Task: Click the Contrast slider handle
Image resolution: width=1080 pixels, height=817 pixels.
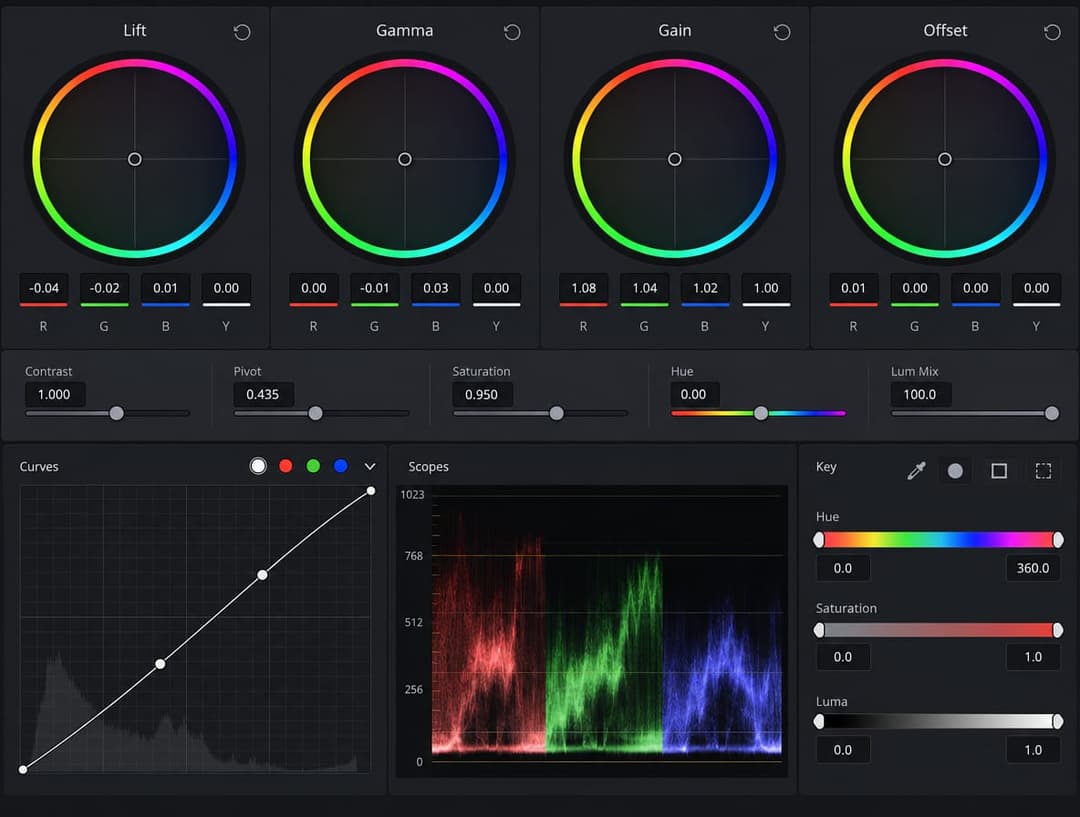Action: pos(116,413)
